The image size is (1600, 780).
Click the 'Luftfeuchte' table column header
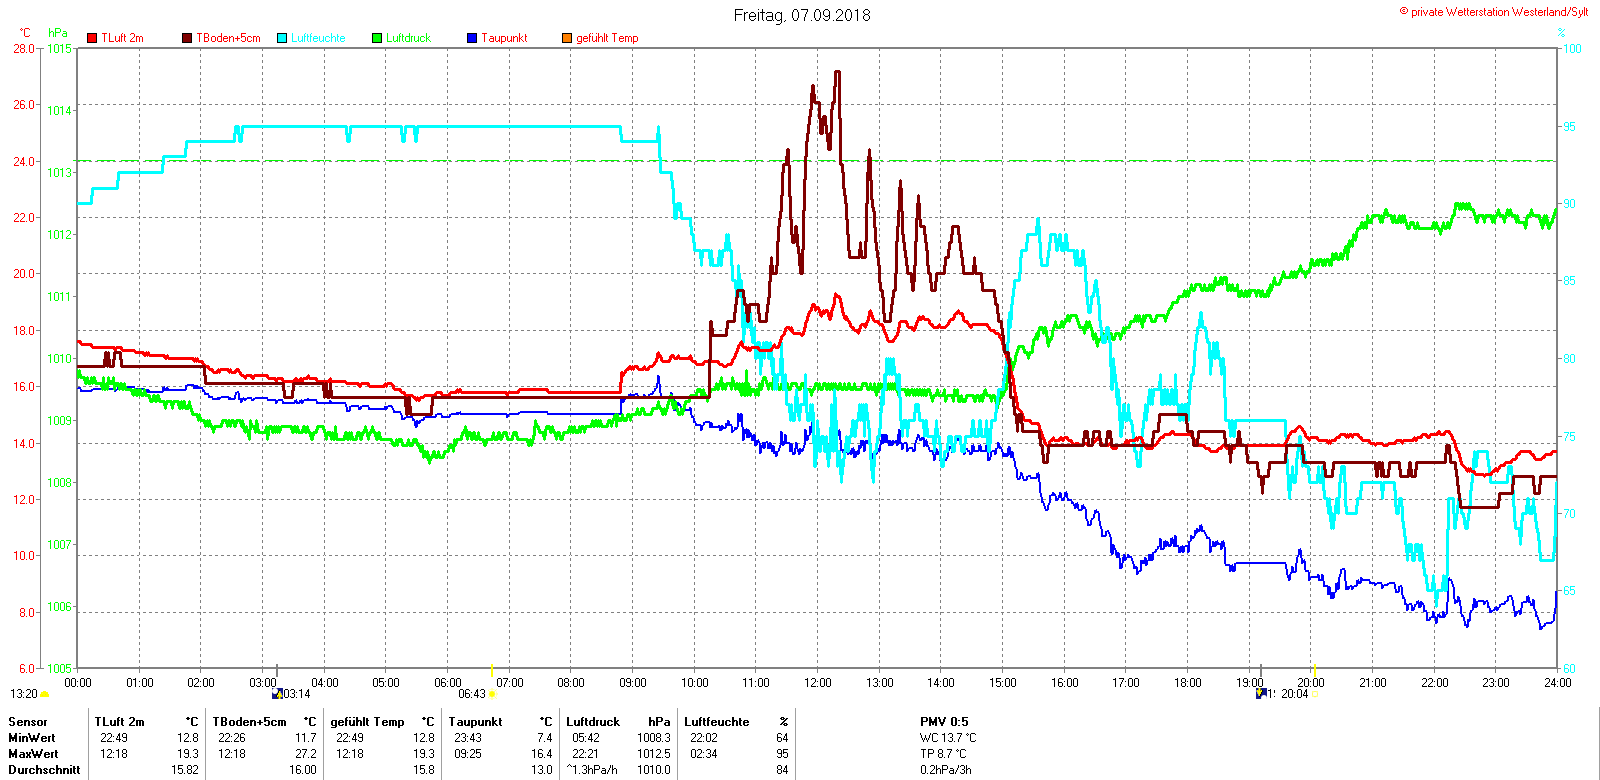pyautogui.click(x=716, y=722)
